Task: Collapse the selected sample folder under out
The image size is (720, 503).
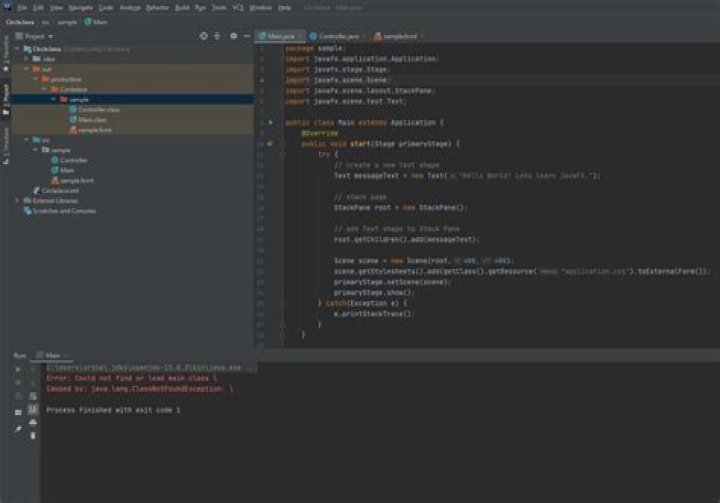Action: coord(54,100)
